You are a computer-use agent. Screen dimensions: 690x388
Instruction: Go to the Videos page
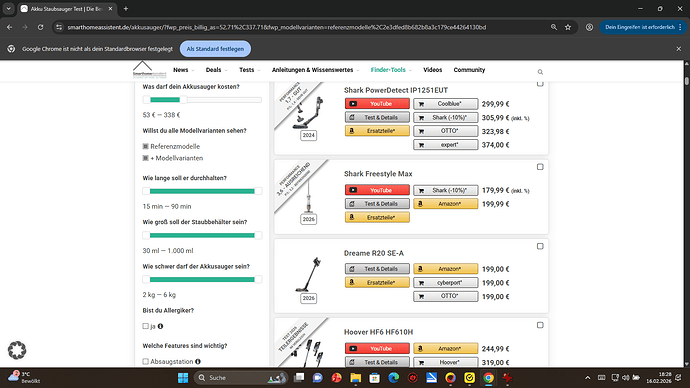pos(433,70)
